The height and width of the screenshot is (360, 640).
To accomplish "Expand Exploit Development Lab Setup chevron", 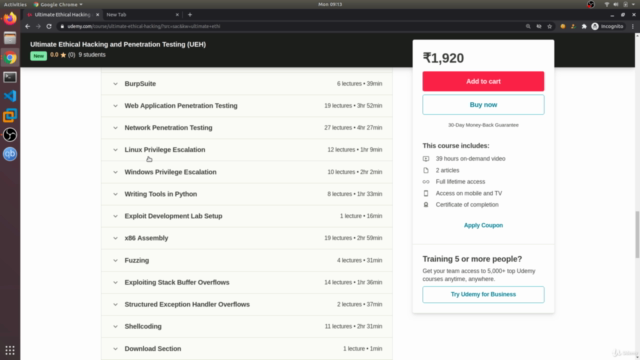I will [116, 216].
